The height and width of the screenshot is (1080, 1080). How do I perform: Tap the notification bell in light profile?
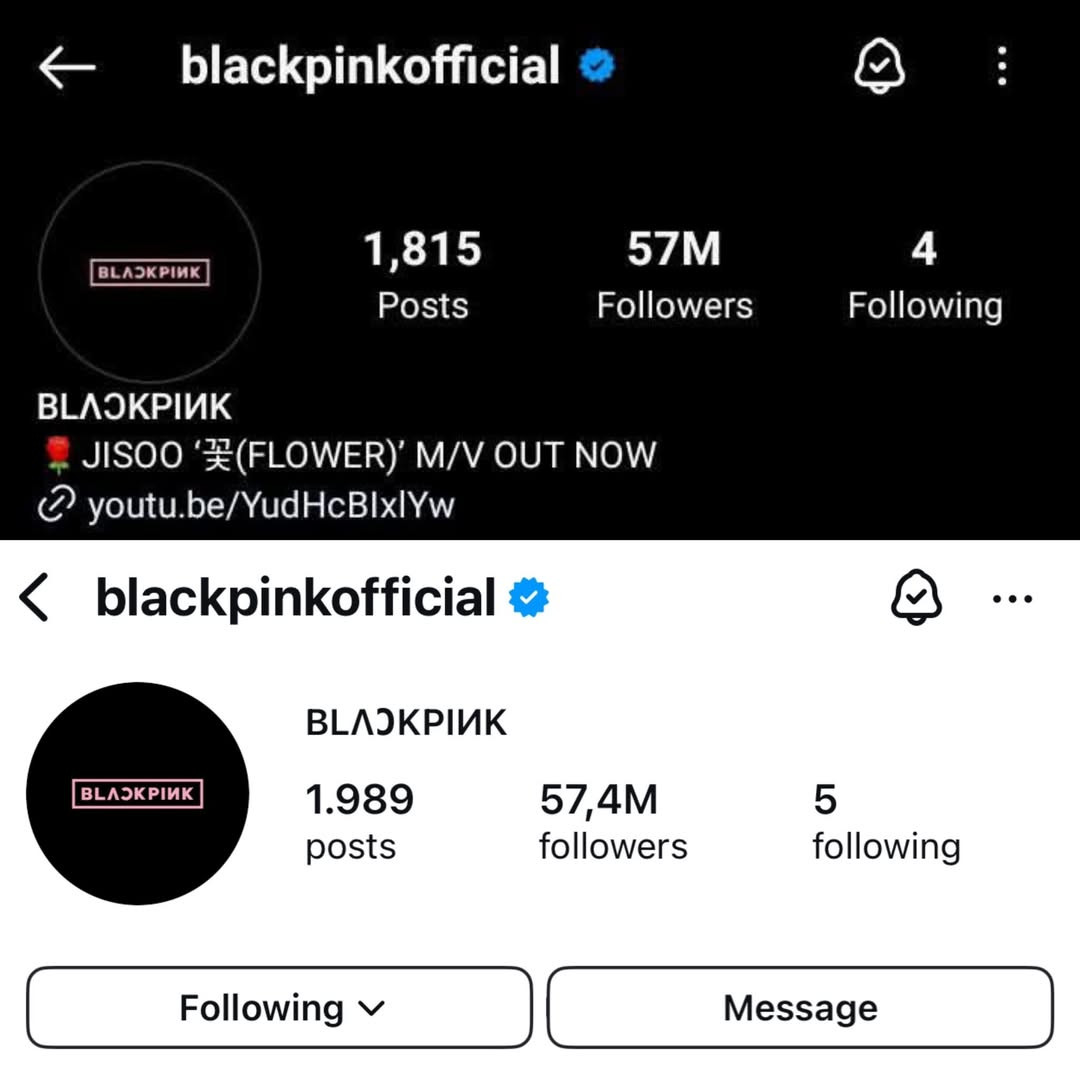click(x=916, y=597)
